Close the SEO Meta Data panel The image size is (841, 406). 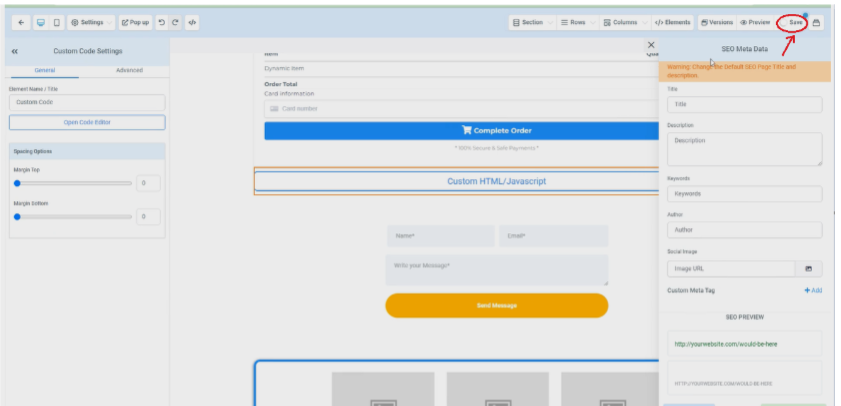(651, 45)
